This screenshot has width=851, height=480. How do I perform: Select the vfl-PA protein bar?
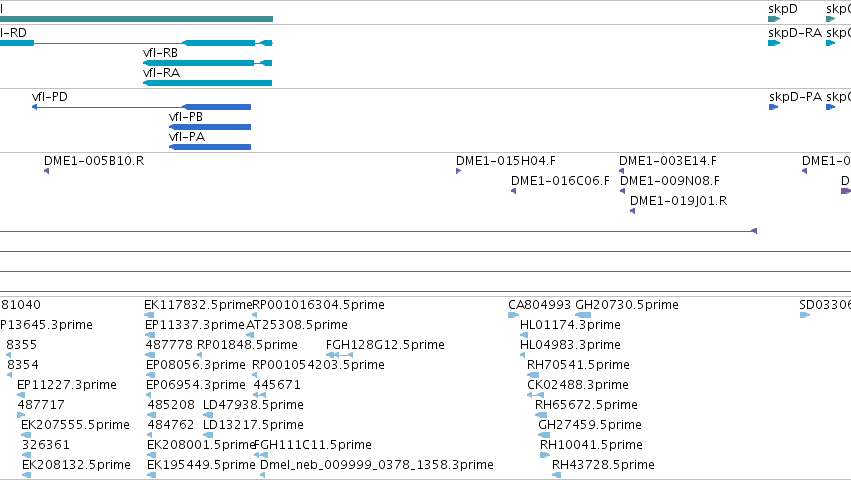210,147
